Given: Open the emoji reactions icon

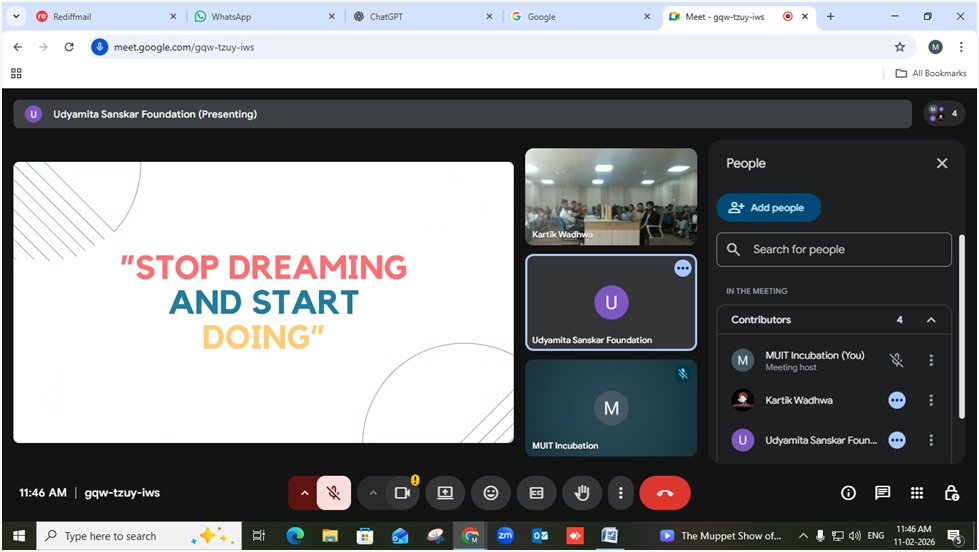Looking at the screenshot, I should coord(490,493).
